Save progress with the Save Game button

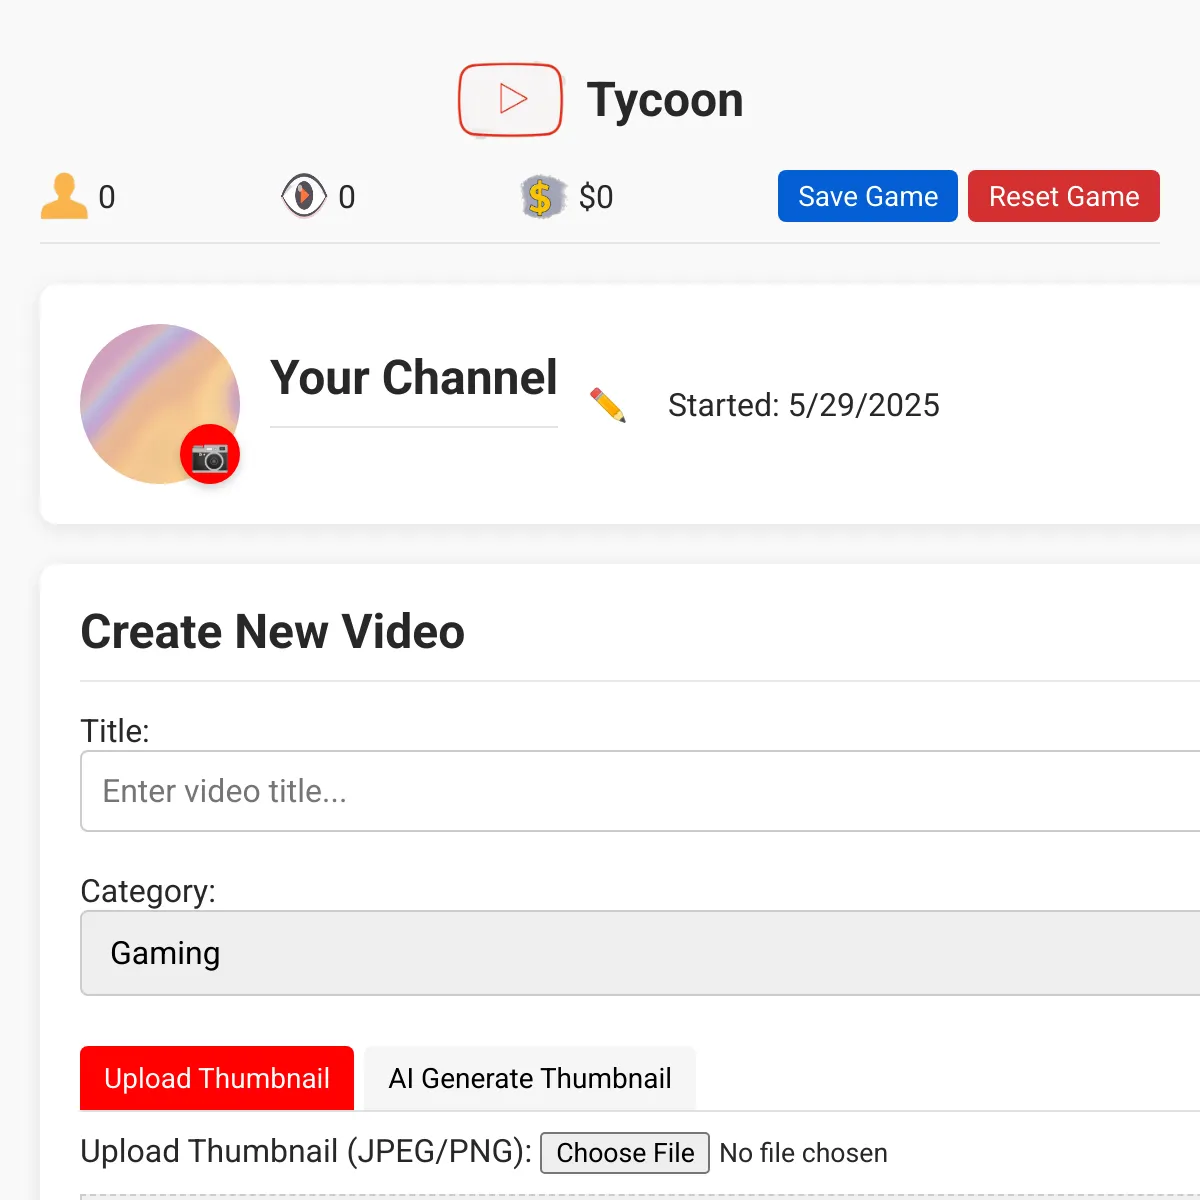pyautogui.click(x=868, y=196)
